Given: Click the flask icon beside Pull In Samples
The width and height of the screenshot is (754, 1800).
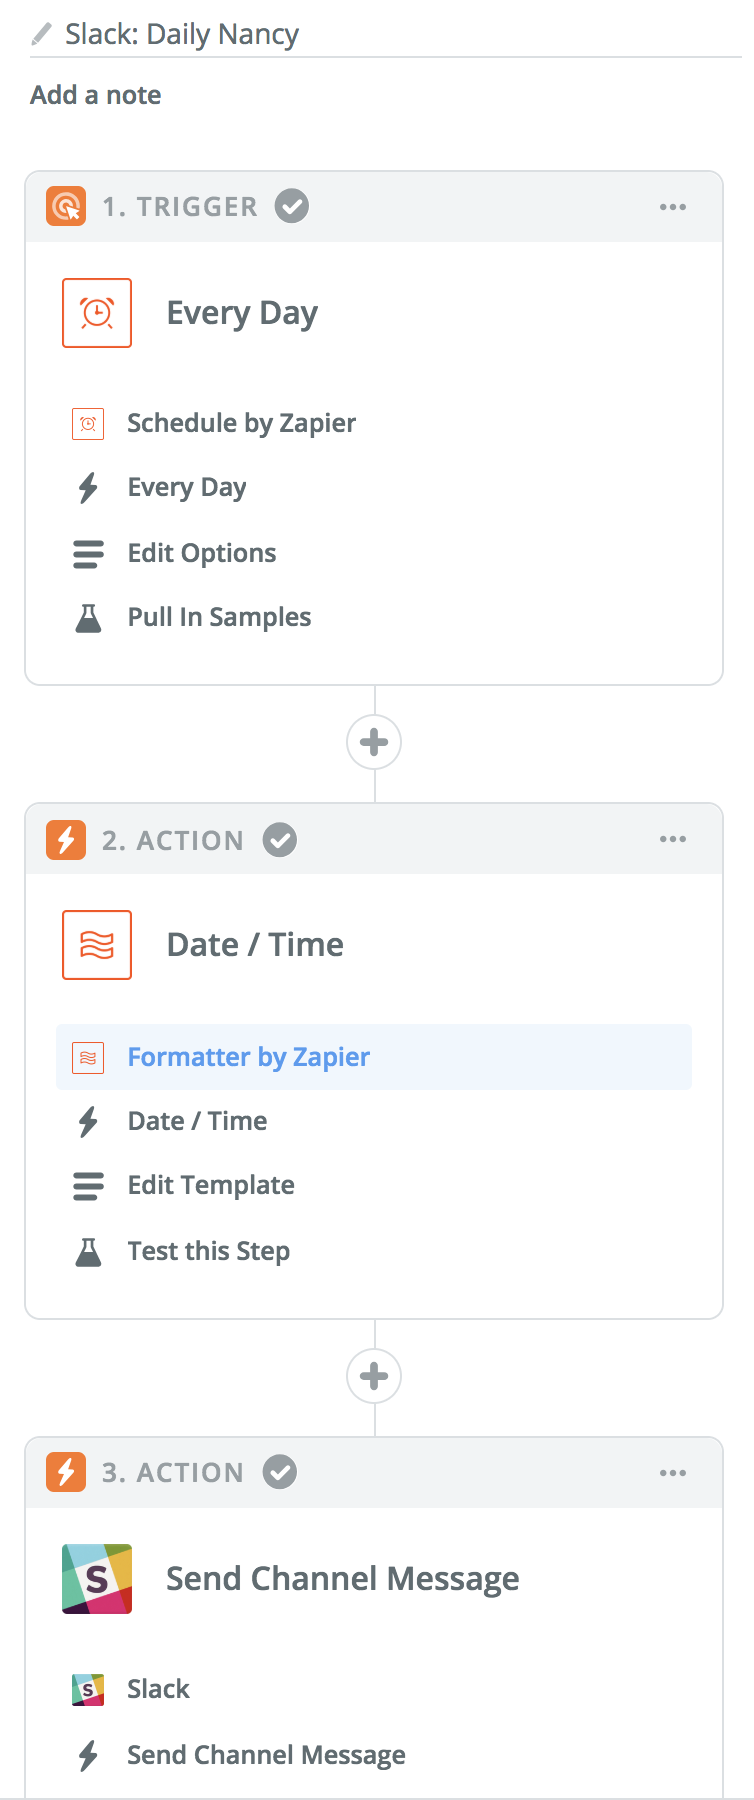Looking at the screenshot, I should click(x=88, y=618).
